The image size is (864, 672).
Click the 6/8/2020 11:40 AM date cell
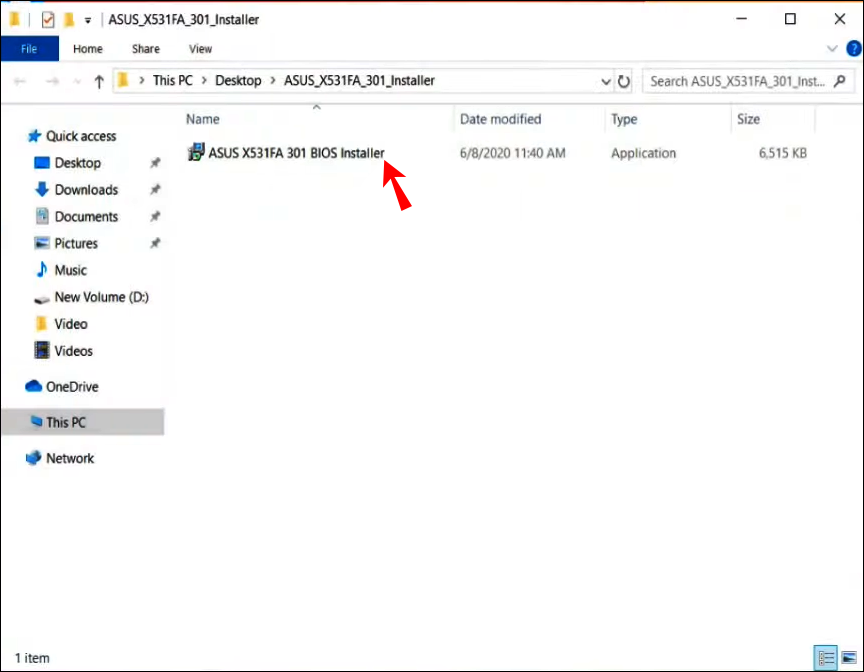point(512,153)
